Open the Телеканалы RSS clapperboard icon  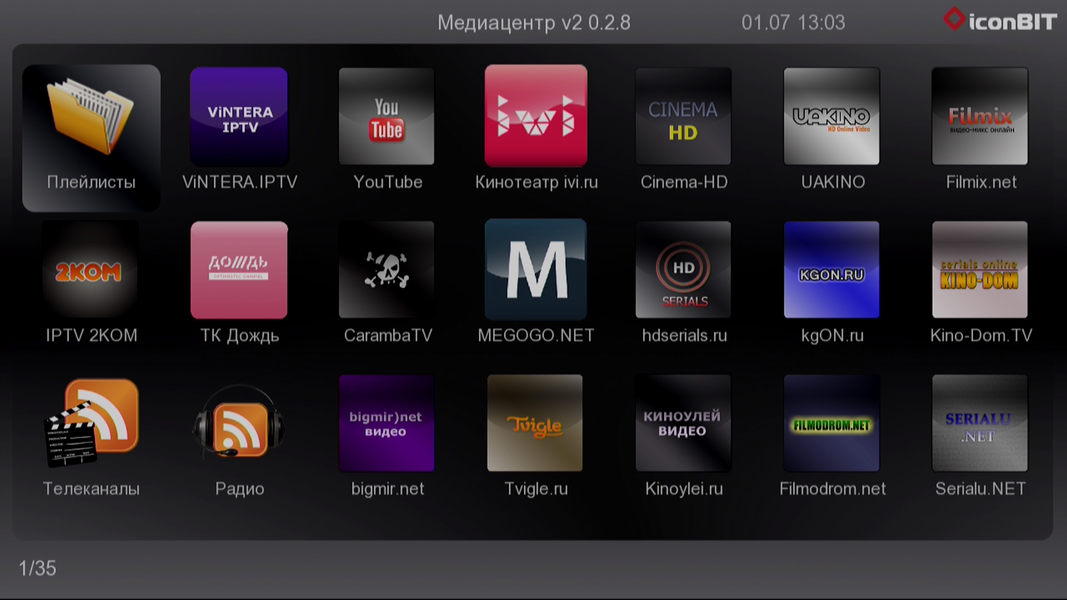91,423
